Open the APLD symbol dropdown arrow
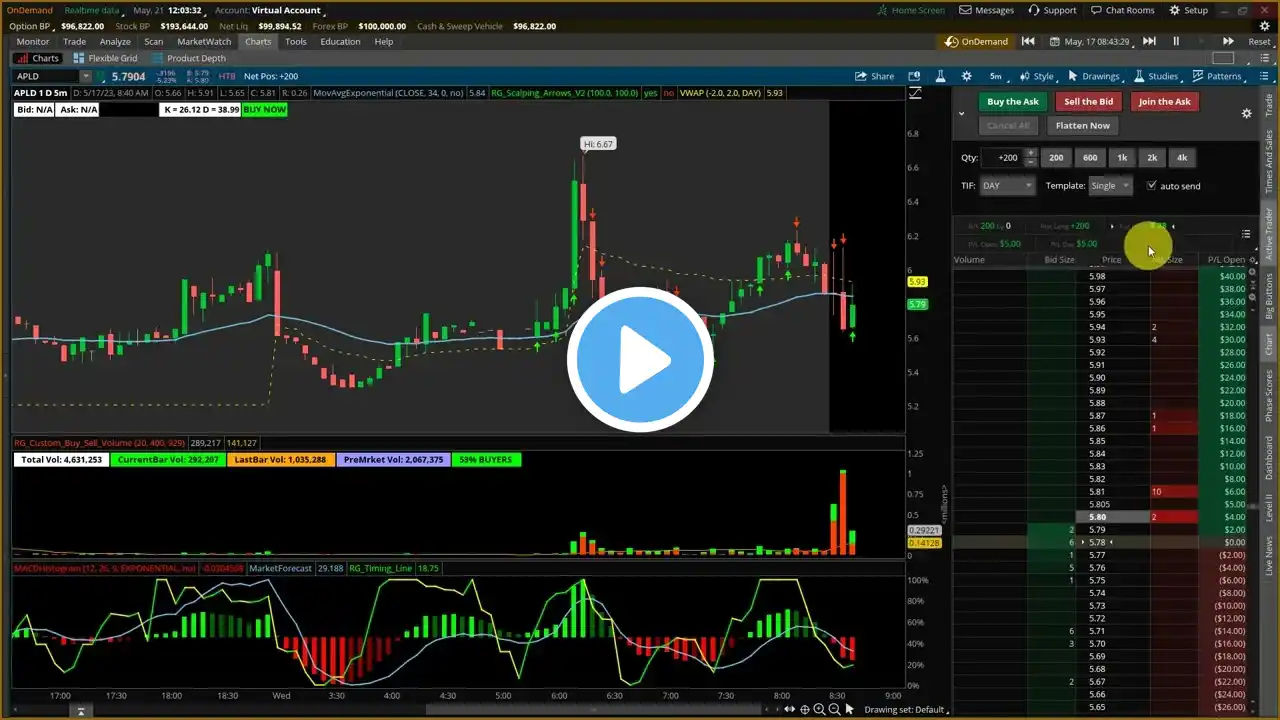This screenshot has width=1280, height=720. point(86,76)
